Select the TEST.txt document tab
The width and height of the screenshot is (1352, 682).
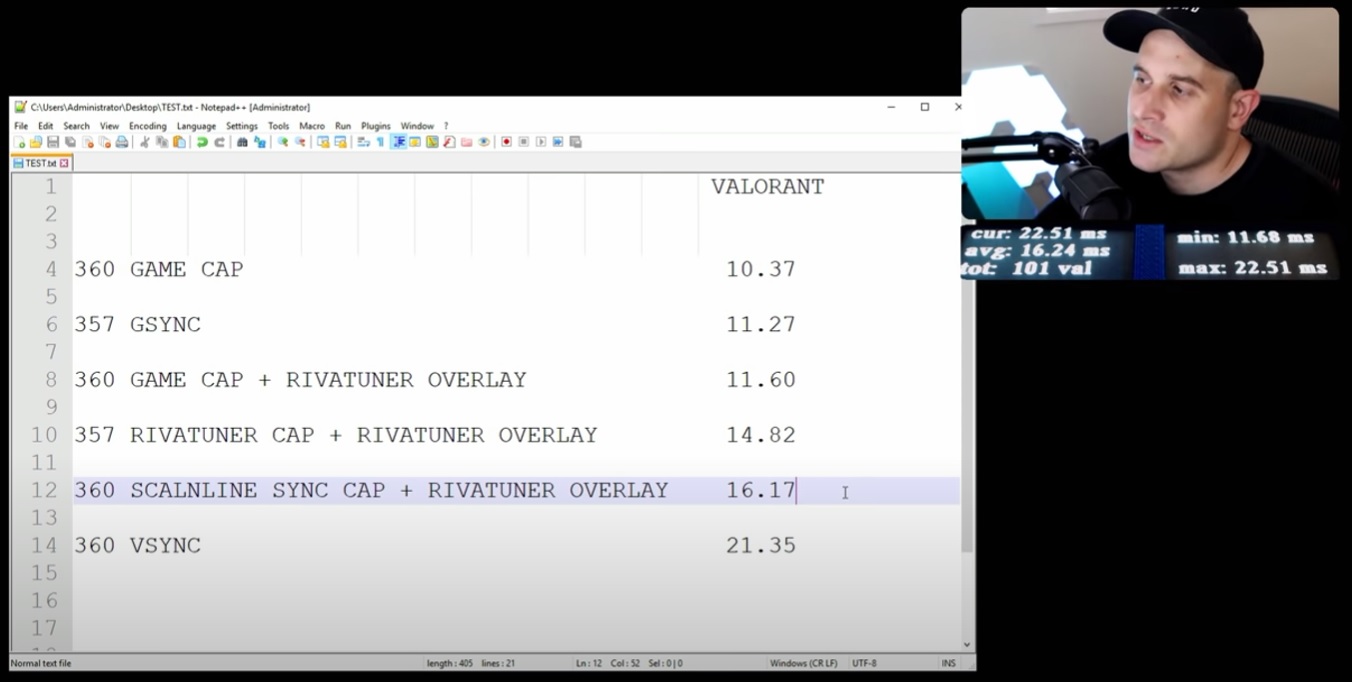pyautogui.click(x=41, y=163)
